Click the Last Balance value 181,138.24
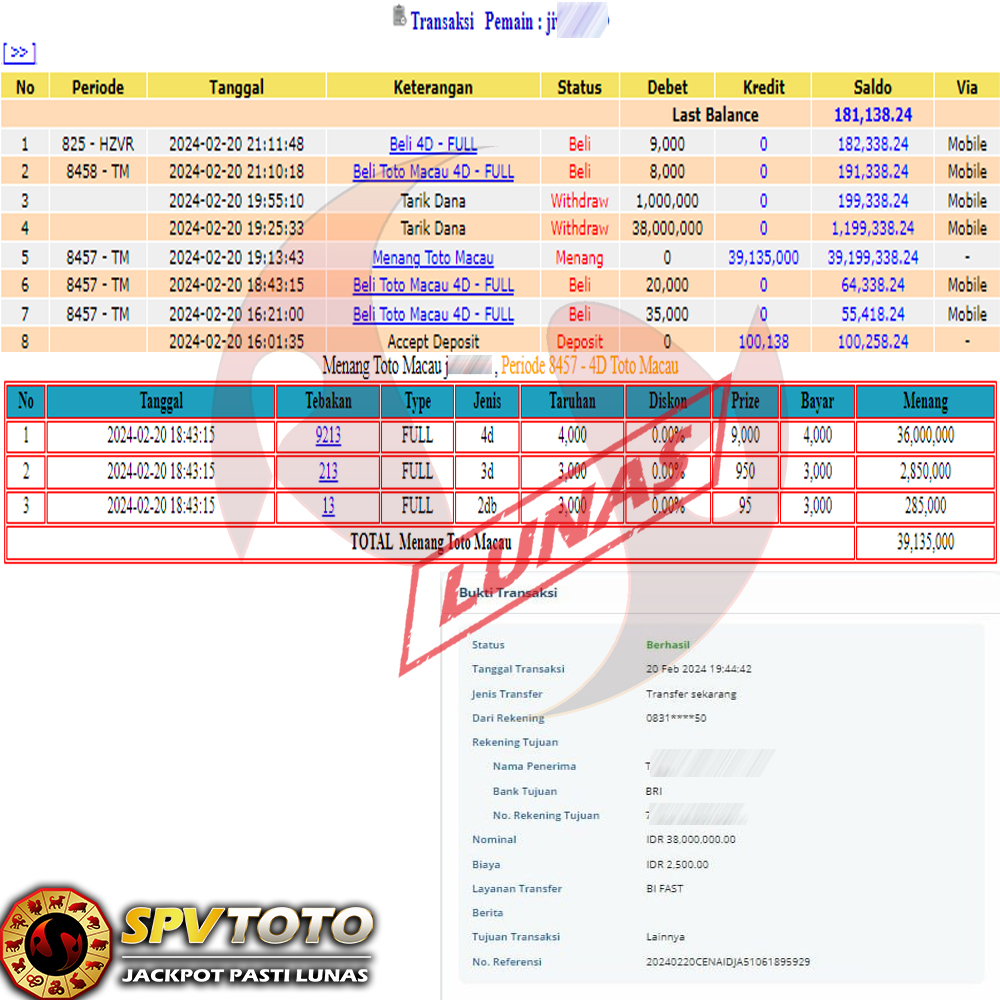Viewport: 1000px width, 1000px height. click(x=872, y=115)
